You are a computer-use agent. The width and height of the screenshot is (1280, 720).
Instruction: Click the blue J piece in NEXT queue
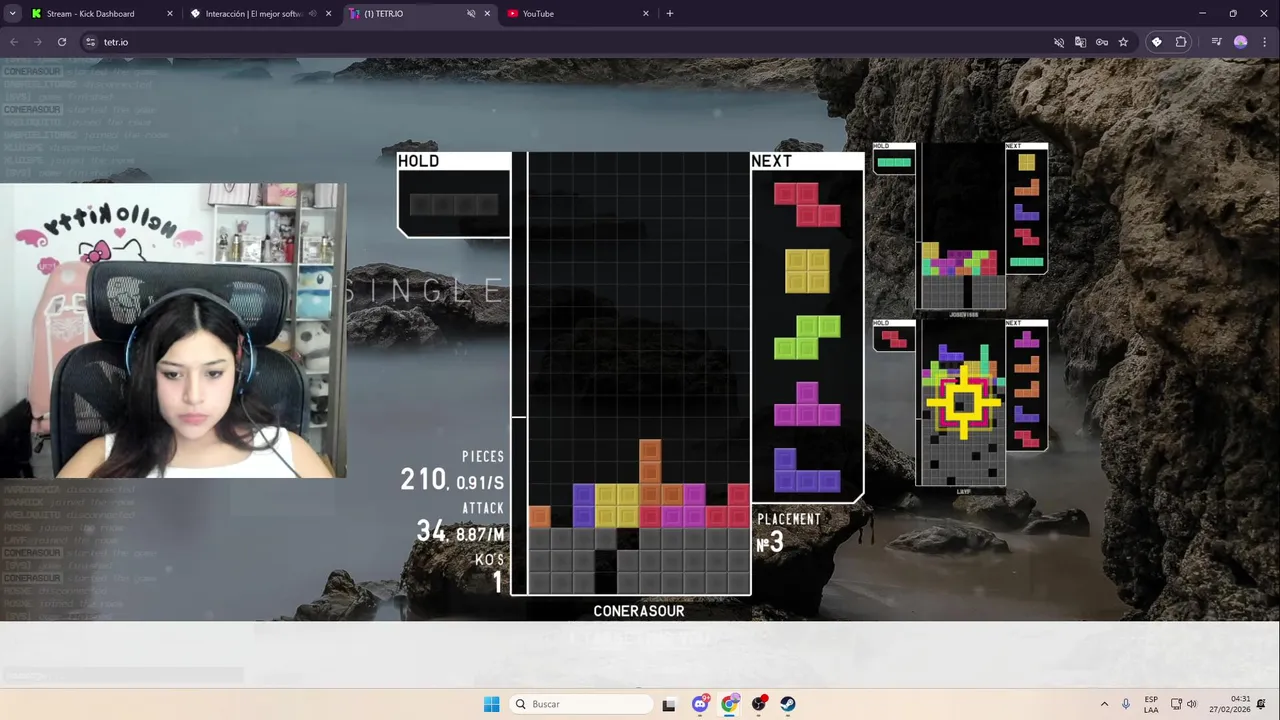pyautogui.click(x=807, y=470)
